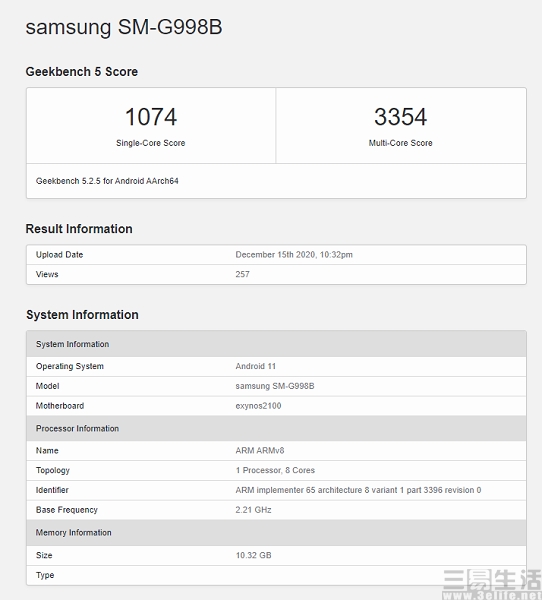
Task: Select the 'ARM implementer 65 architecture 8' identifier value
Action: [358, 490]
